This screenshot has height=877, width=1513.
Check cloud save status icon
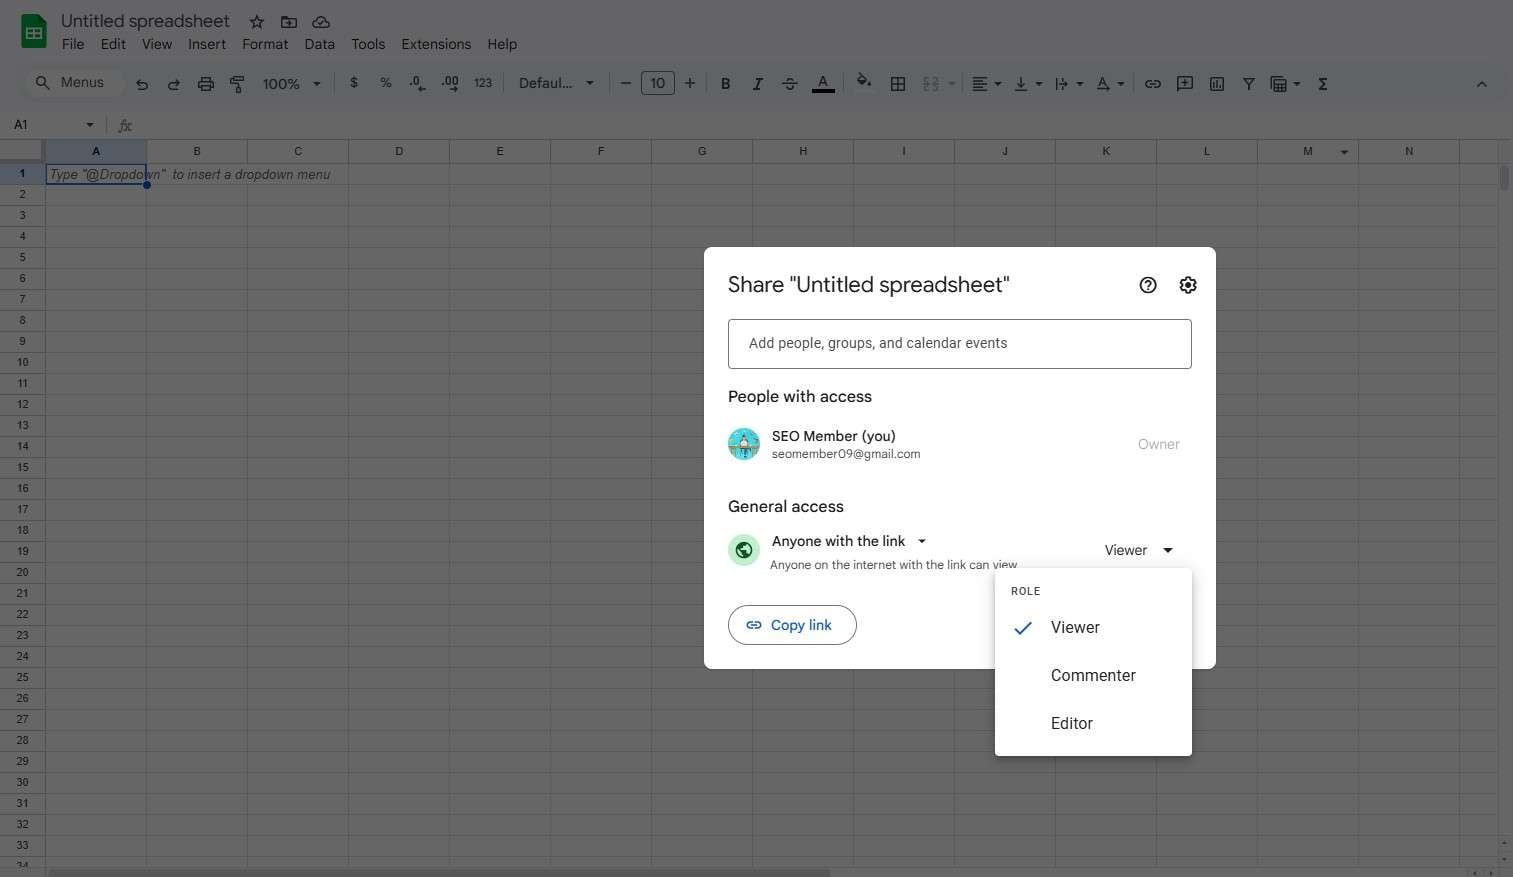(321, 22)
